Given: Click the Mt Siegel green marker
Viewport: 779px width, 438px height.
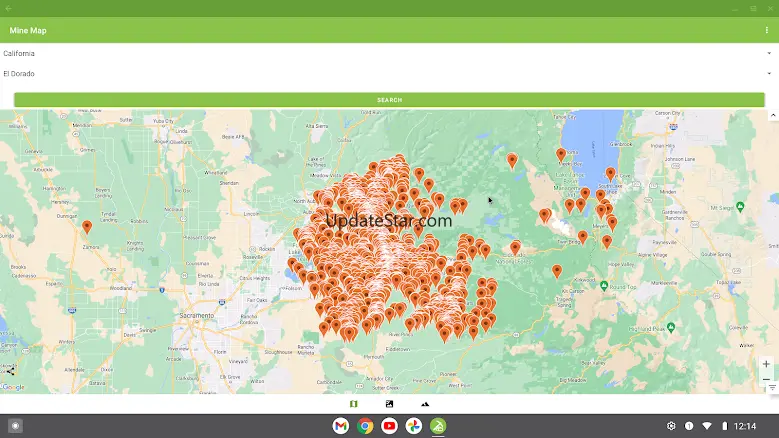Looking at the screenshot, I should pos(740,207).
